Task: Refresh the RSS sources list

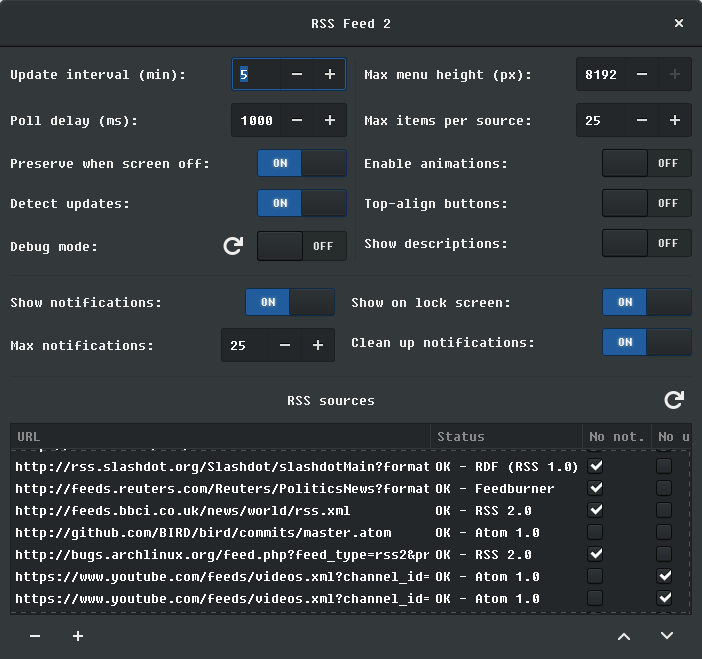Action: [x=674, y=400]
